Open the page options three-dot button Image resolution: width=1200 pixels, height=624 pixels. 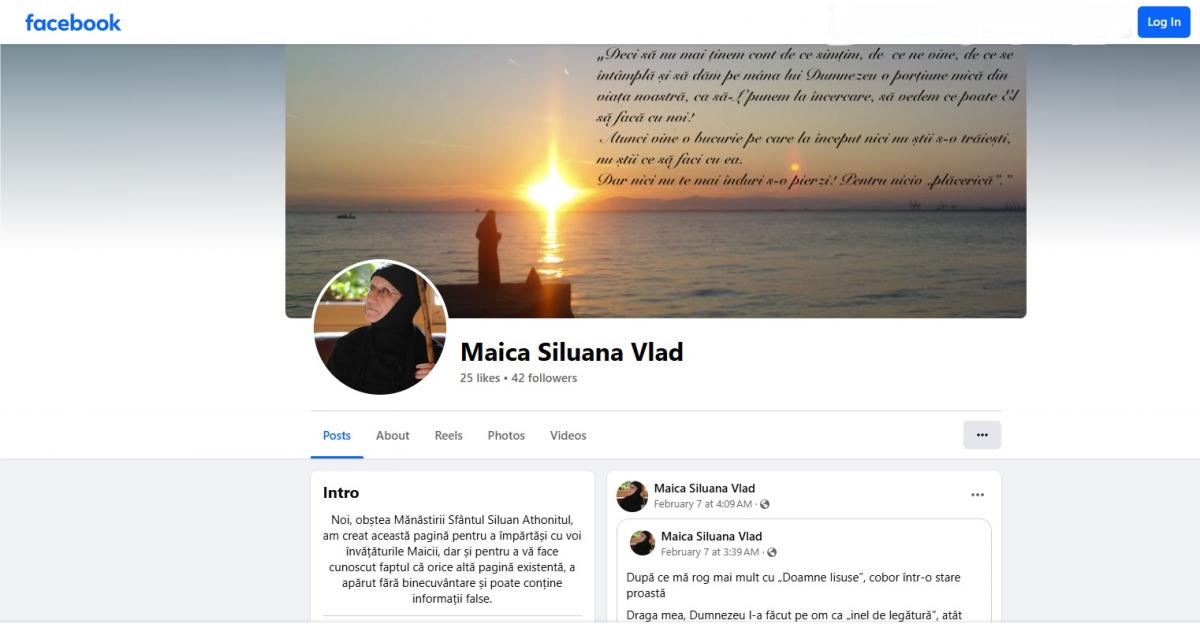[982, 435]
